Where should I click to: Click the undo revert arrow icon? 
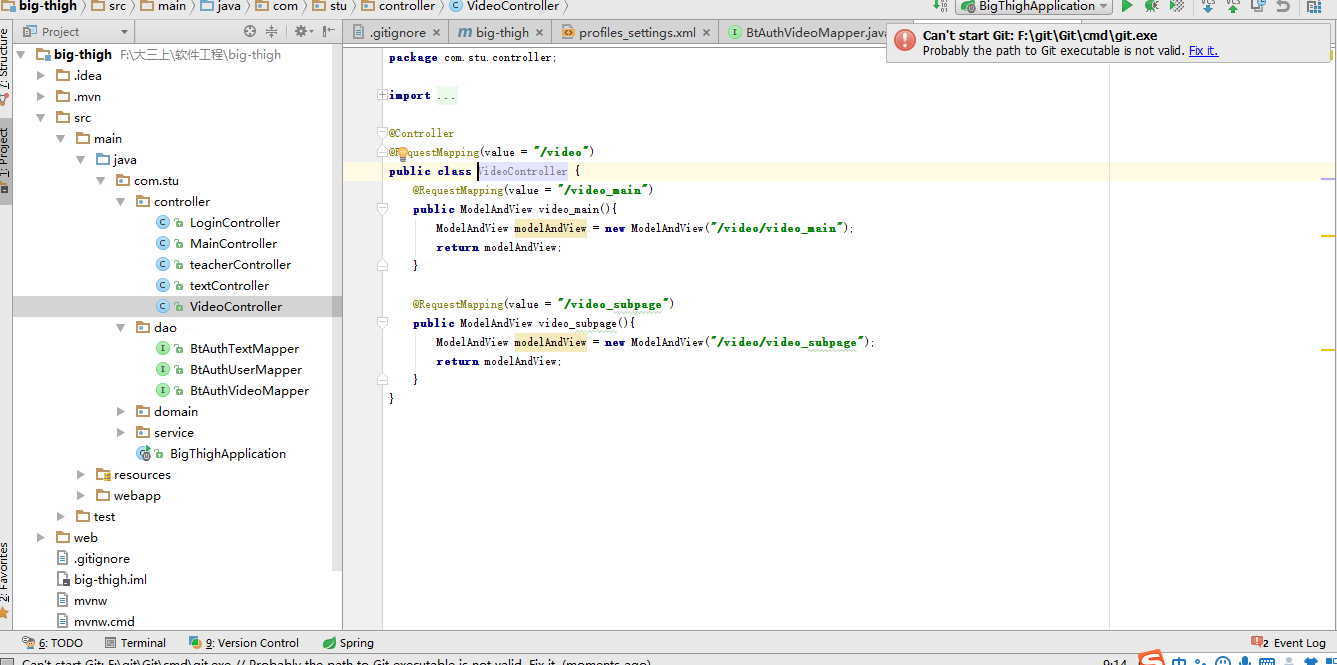(x=1283, y=6)
